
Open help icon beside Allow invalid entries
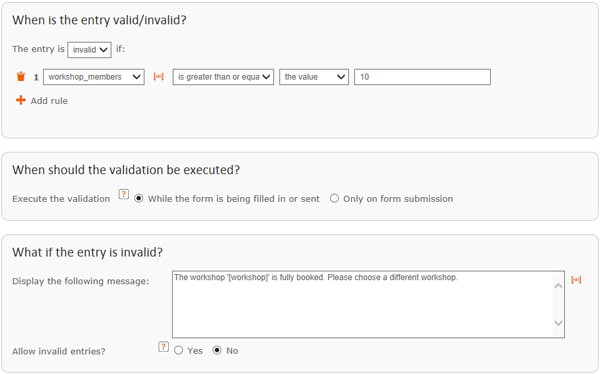[x=163, y=347]
